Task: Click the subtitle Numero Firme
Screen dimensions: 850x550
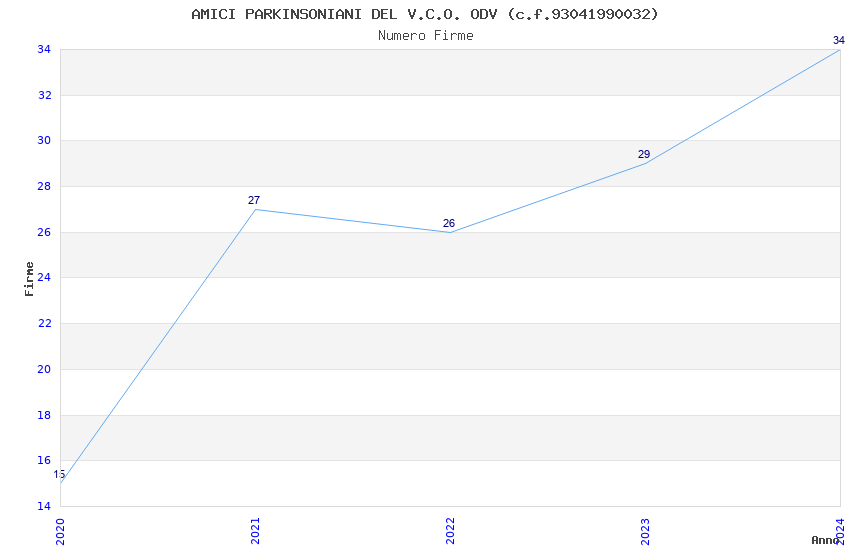Action: [426, 35]
